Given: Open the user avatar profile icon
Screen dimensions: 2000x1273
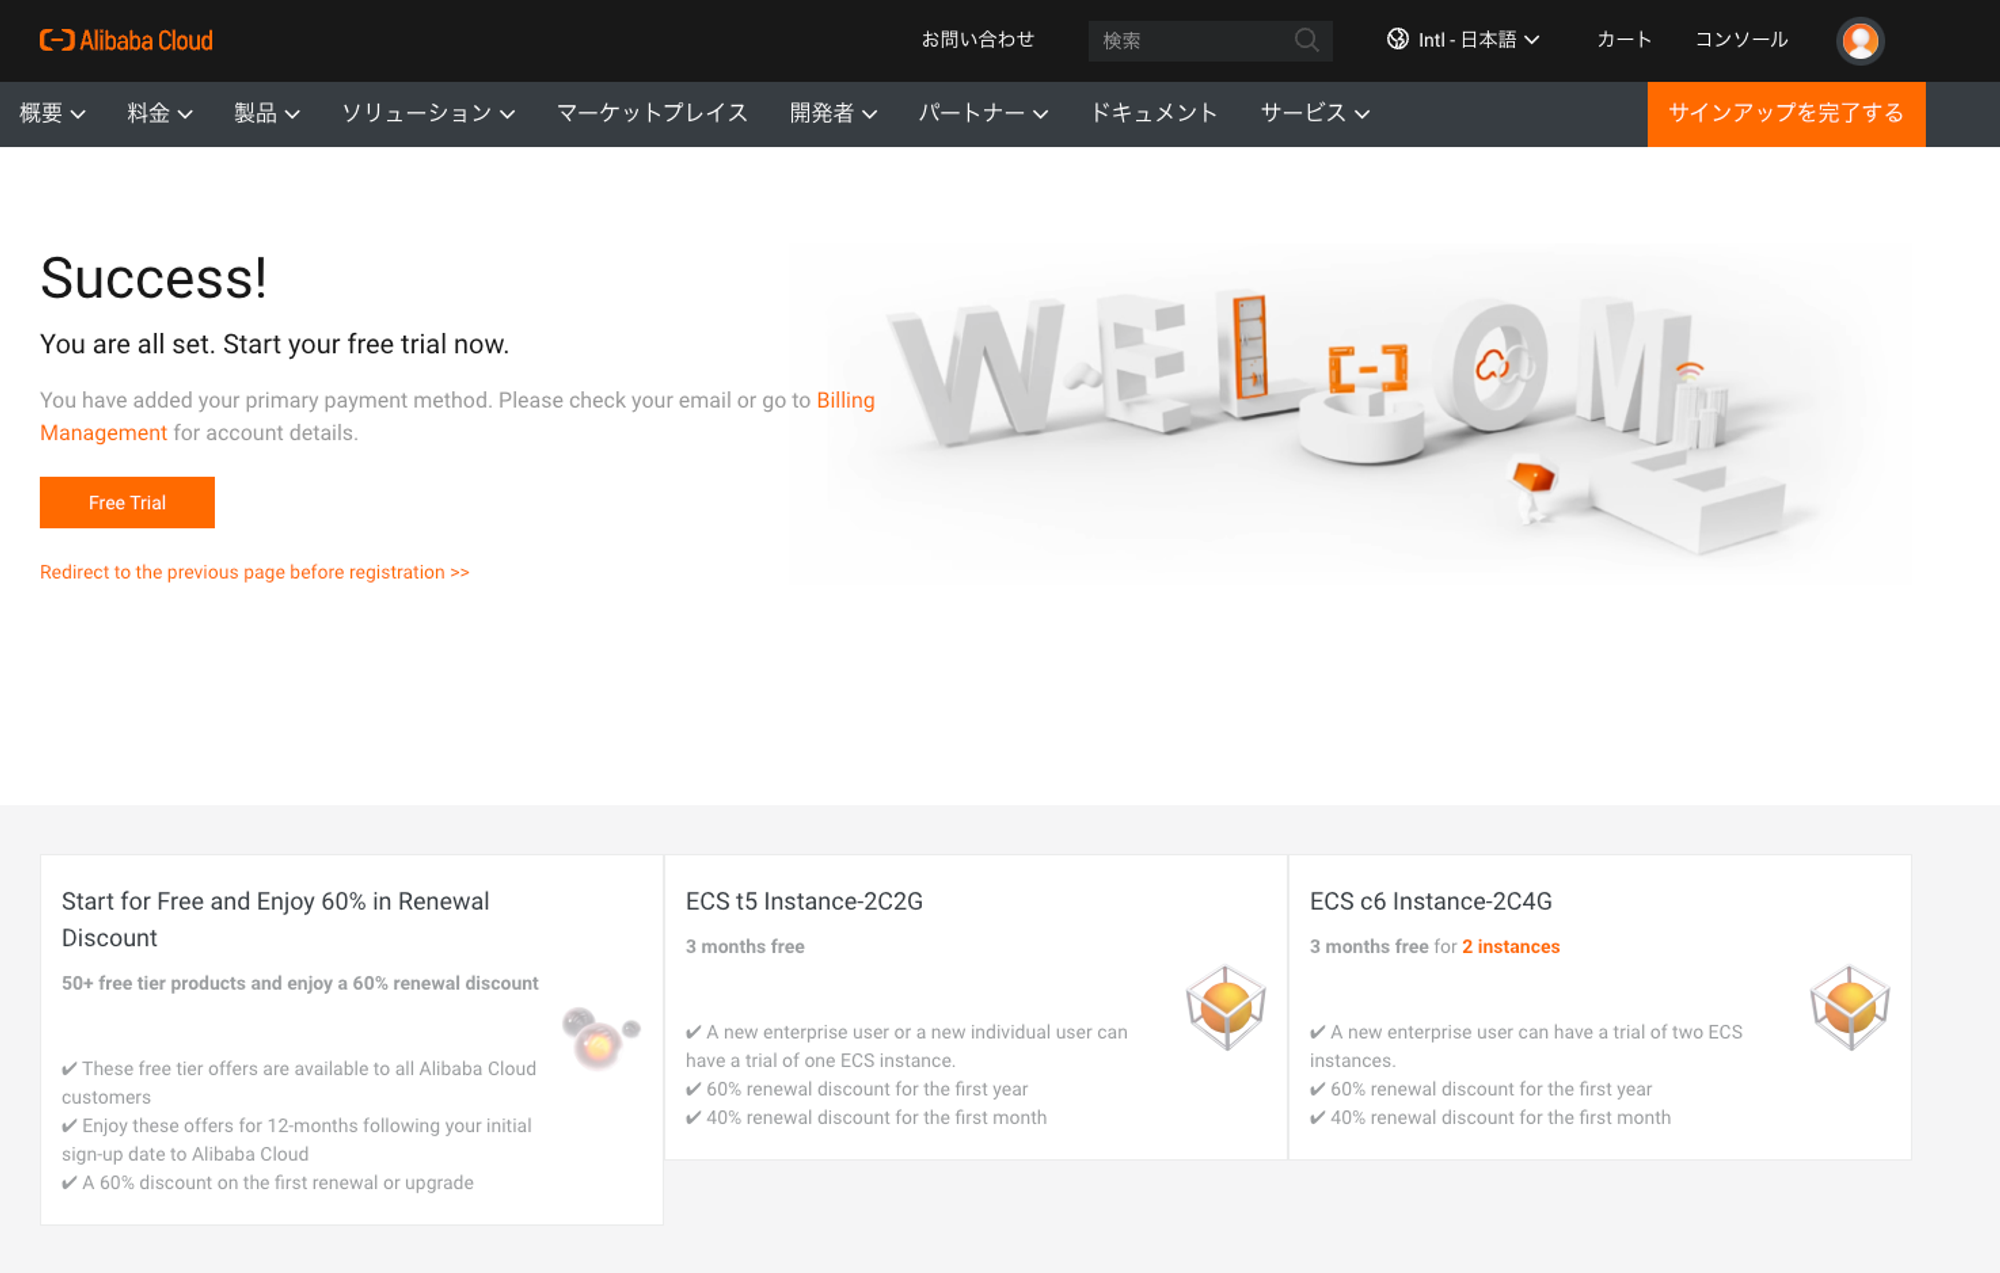Looking at the screenshot, I should coord(1860,41).
